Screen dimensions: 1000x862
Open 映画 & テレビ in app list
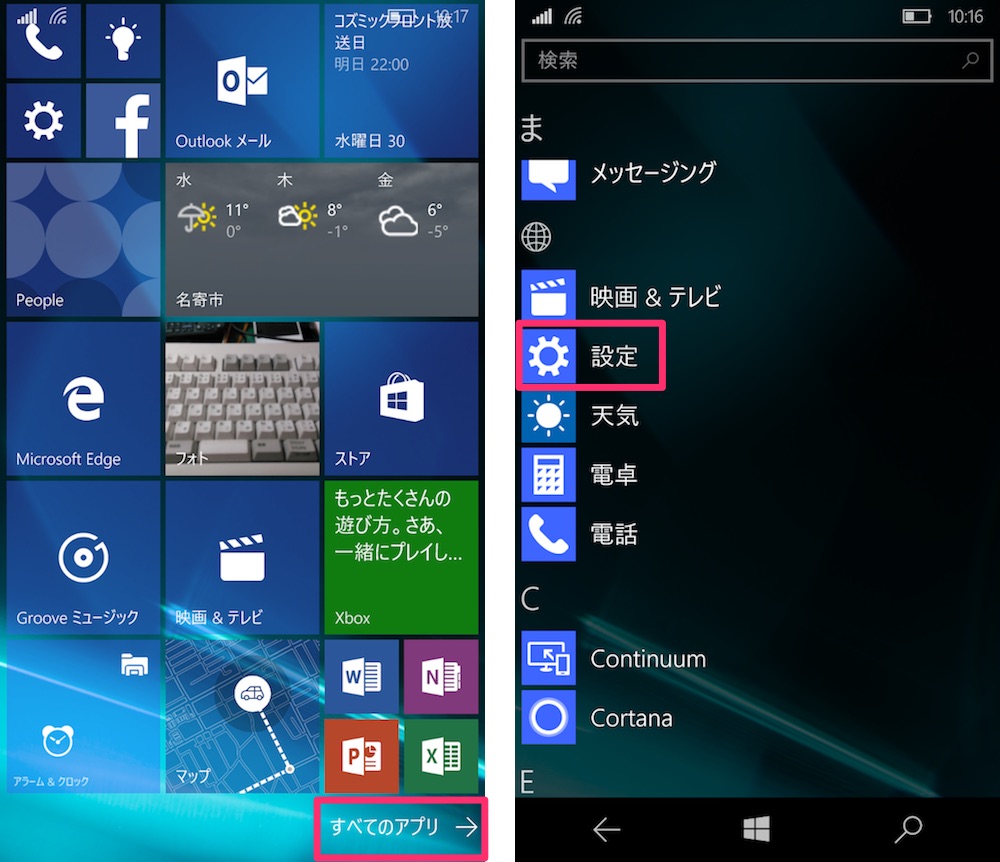[621, 296]
